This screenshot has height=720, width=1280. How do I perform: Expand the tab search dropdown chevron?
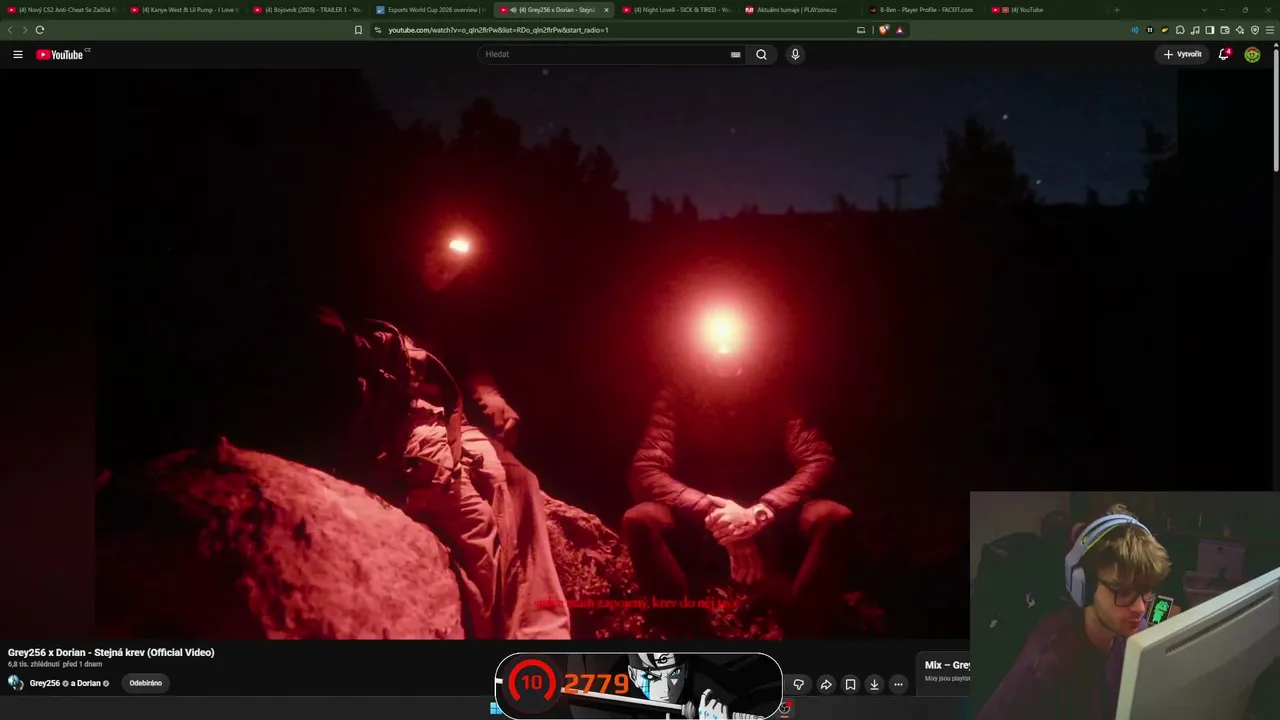(1204, 10)
